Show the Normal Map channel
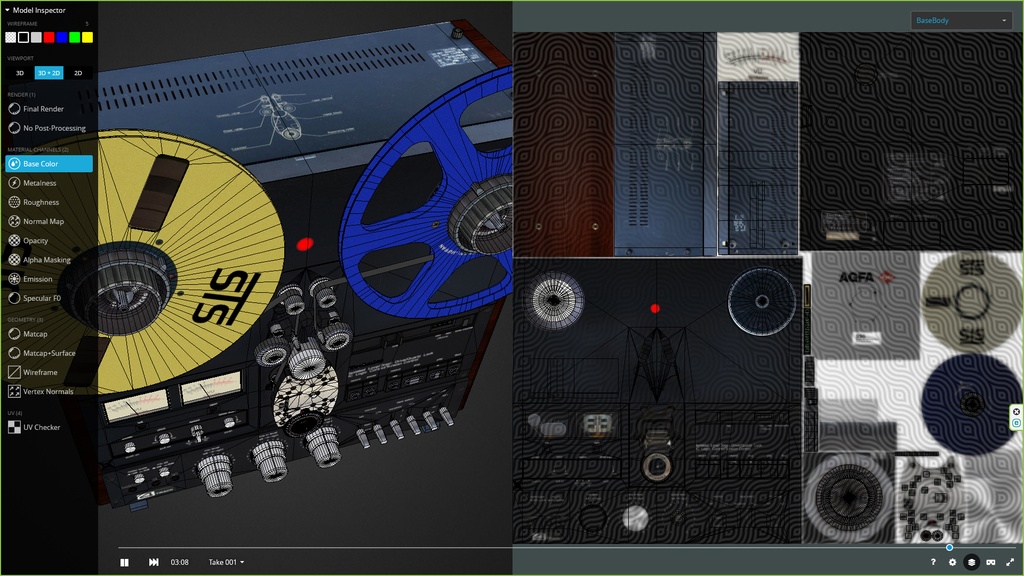 [43, 221]
